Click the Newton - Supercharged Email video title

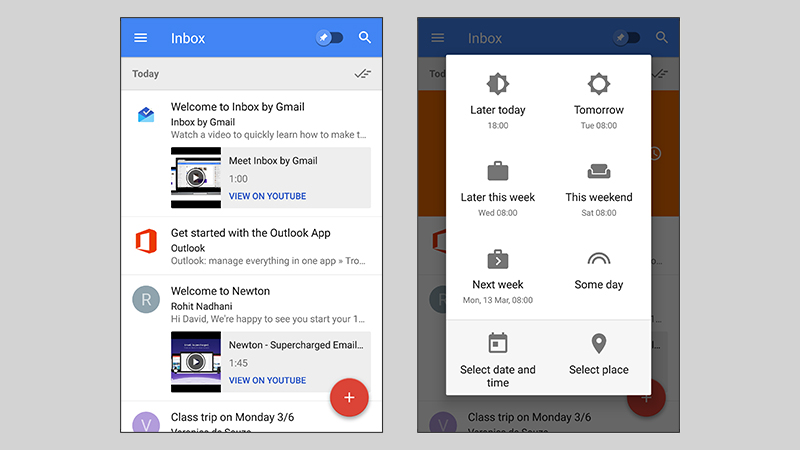tap(296, 345)
